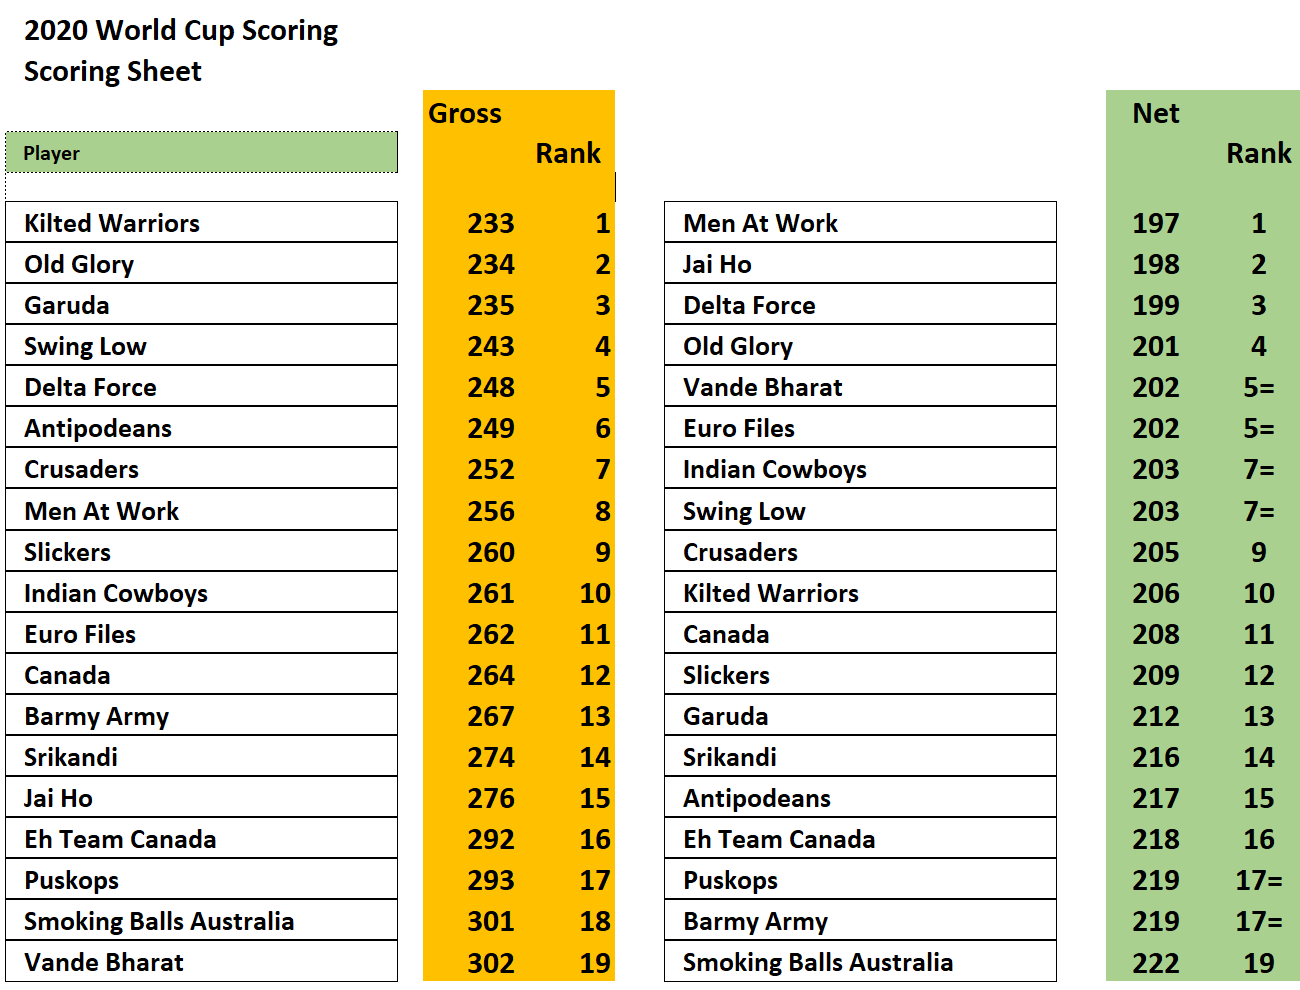The height and width of the screenshot is (990, 1300).
Task: Select the Smoking Balls Australia gross-list cell
Action: 200,921
